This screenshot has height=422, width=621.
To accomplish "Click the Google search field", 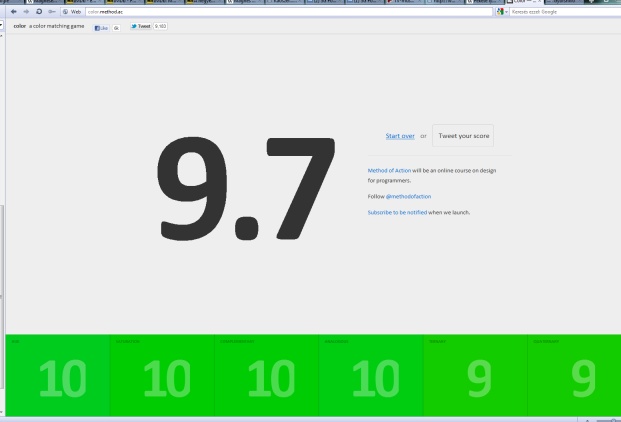I will (x=560, y=11).
